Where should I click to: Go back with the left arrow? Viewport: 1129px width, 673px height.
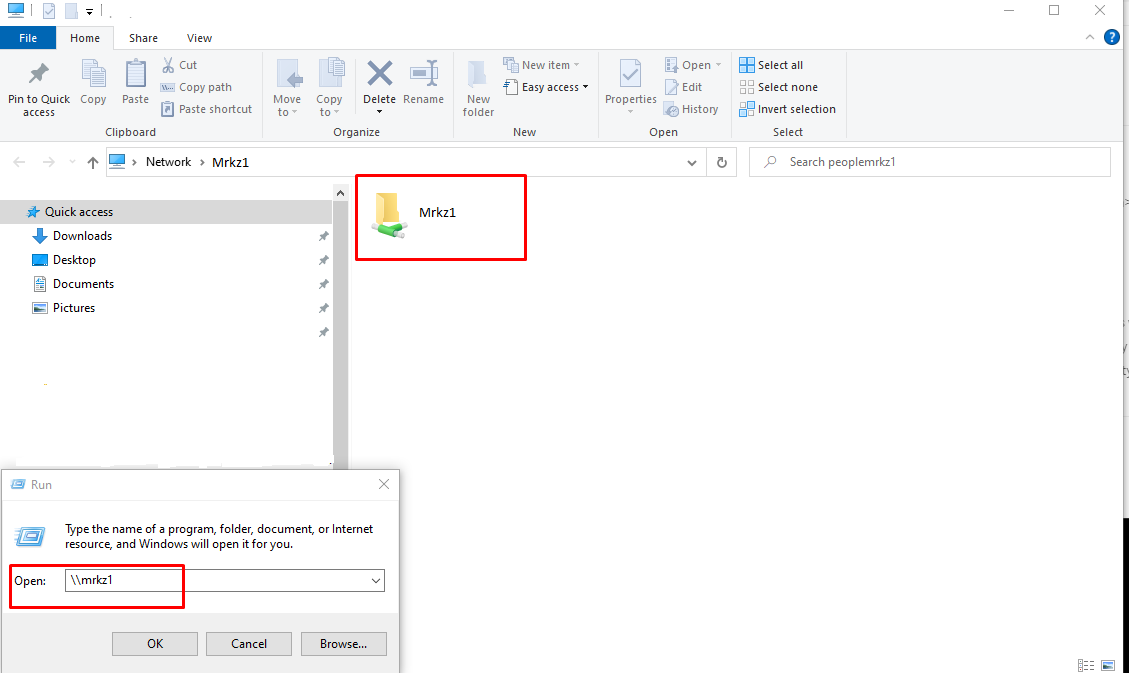click(19, 163)
